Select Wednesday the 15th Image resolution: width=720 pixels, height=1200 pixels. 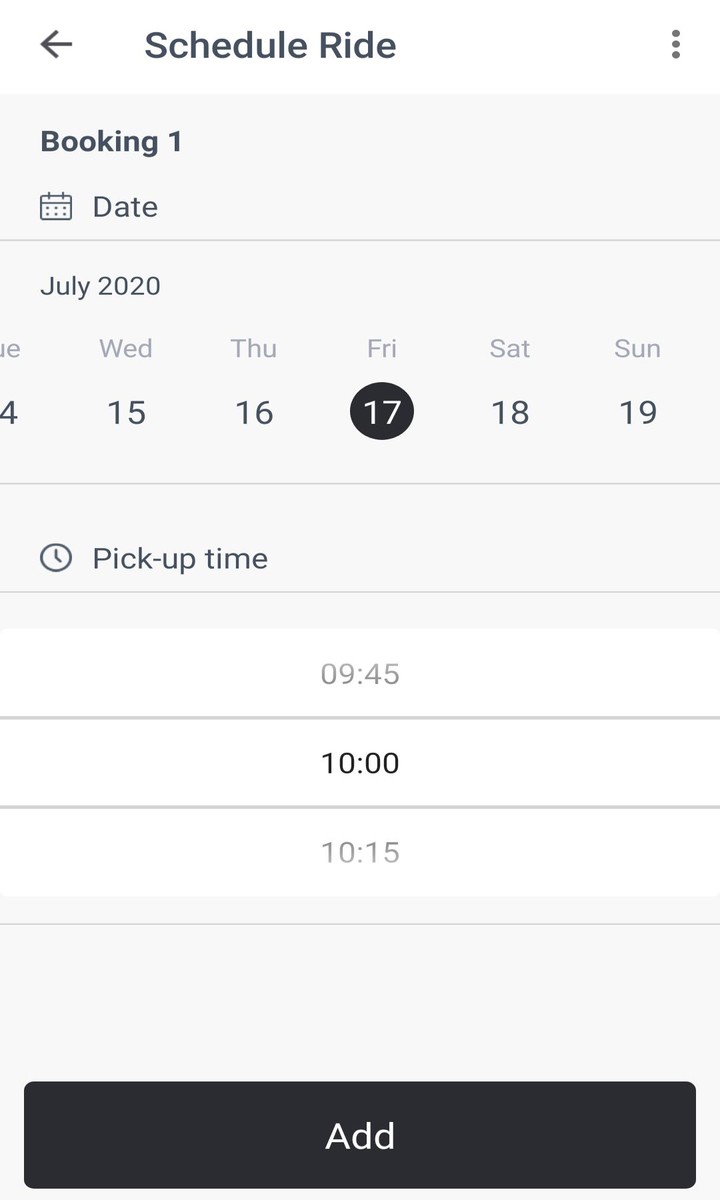tap(126, 412)
